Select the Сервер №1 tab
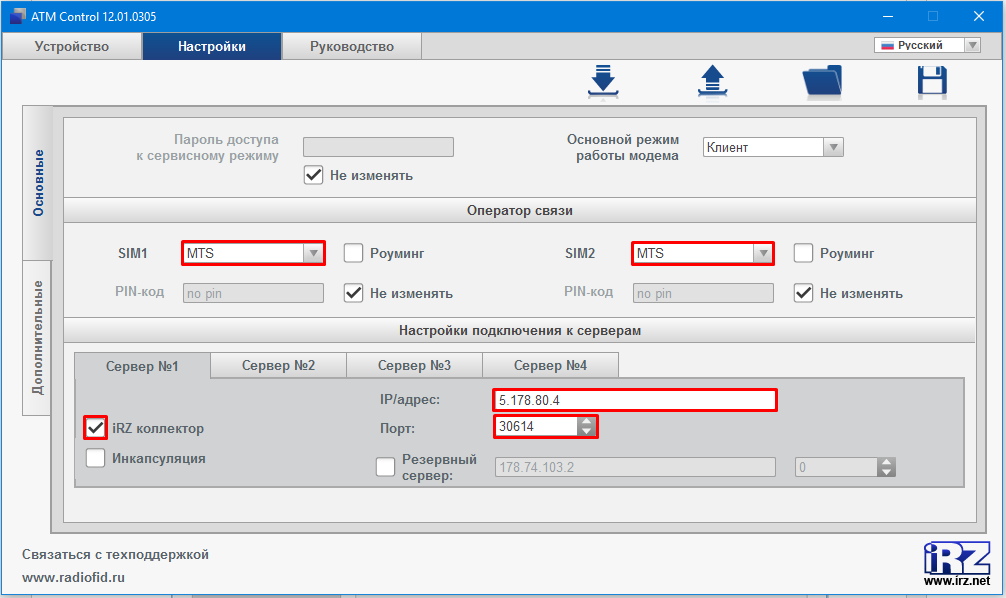Image resolution: width=1006 pixels, height=598 pixels. click(x=142, y=366)
